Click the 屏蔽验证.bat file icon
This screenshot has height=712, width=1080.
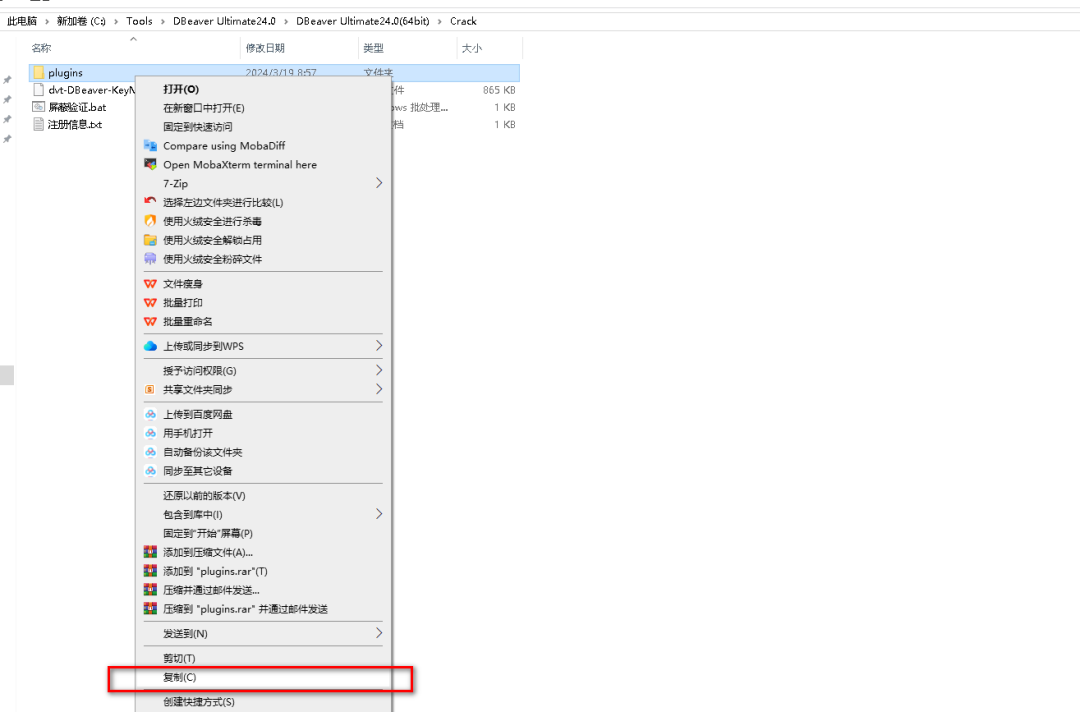(39, 107)
